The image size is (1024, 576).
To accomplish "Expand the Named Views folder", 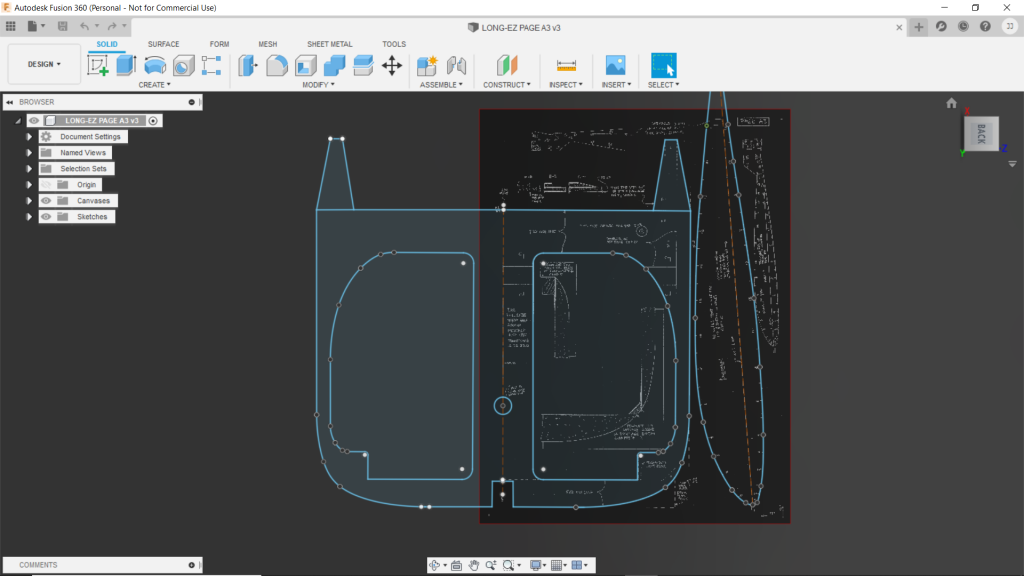I will pyautogui.click(x=29, y=153).
